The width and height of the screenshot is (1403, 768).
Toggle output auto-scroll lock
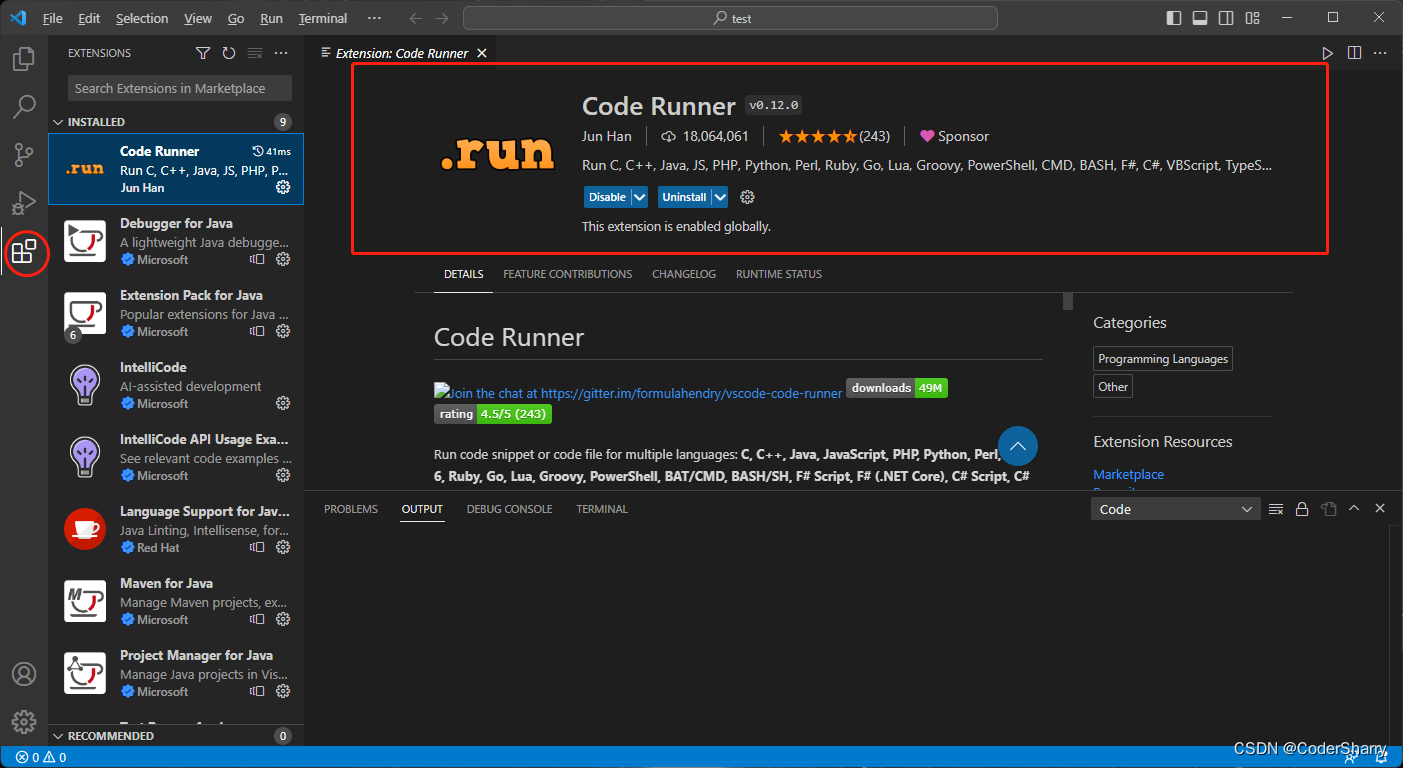[x=1302, y=509]
